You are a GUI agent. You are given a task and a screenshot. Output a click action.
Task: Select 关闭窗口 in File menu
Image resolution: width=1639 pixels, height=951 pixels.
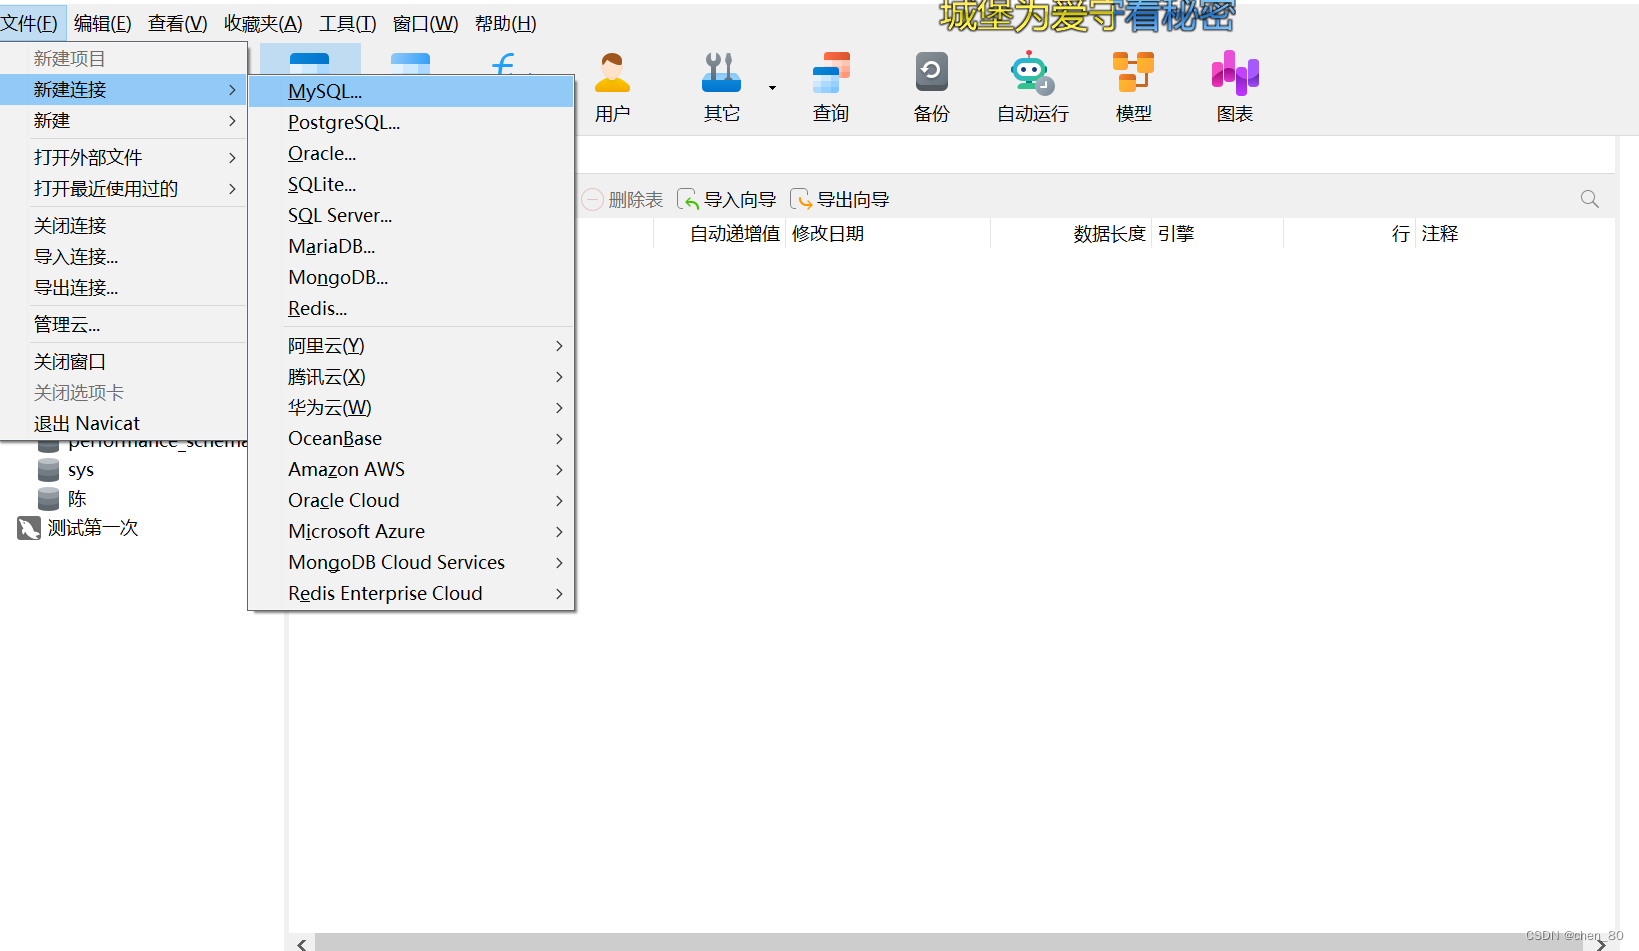[x=123, y=361]
